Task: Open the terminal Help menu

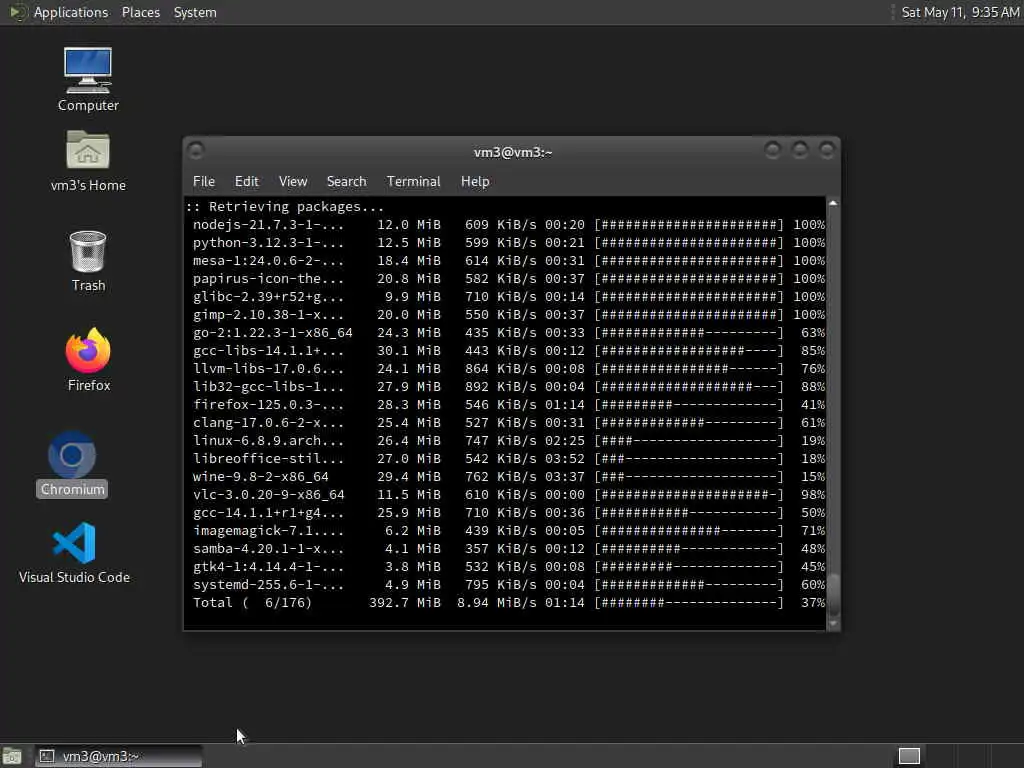Action: point(475,182)
